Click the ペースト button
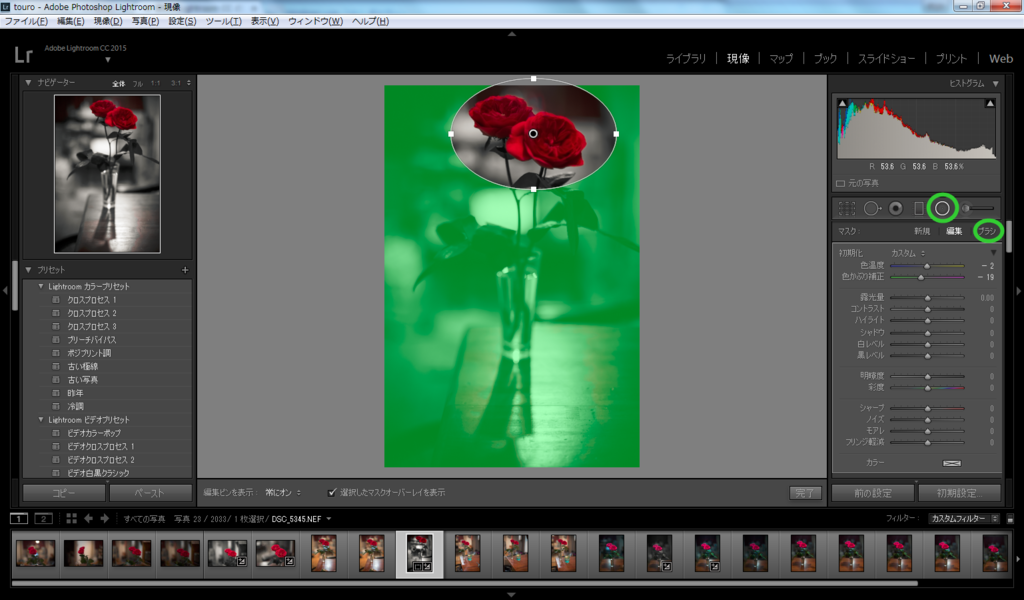Screen dimensions: 1024x600 click(x=150, y=493)
